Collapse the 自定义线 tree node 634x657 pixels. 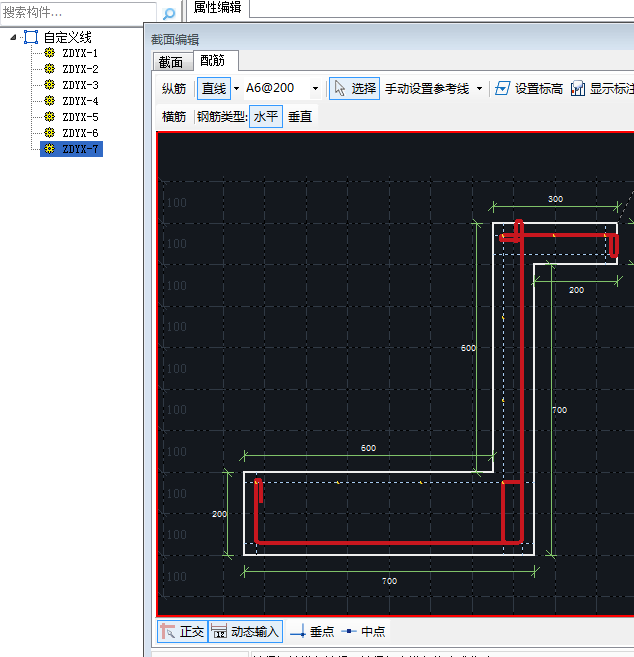13,37
